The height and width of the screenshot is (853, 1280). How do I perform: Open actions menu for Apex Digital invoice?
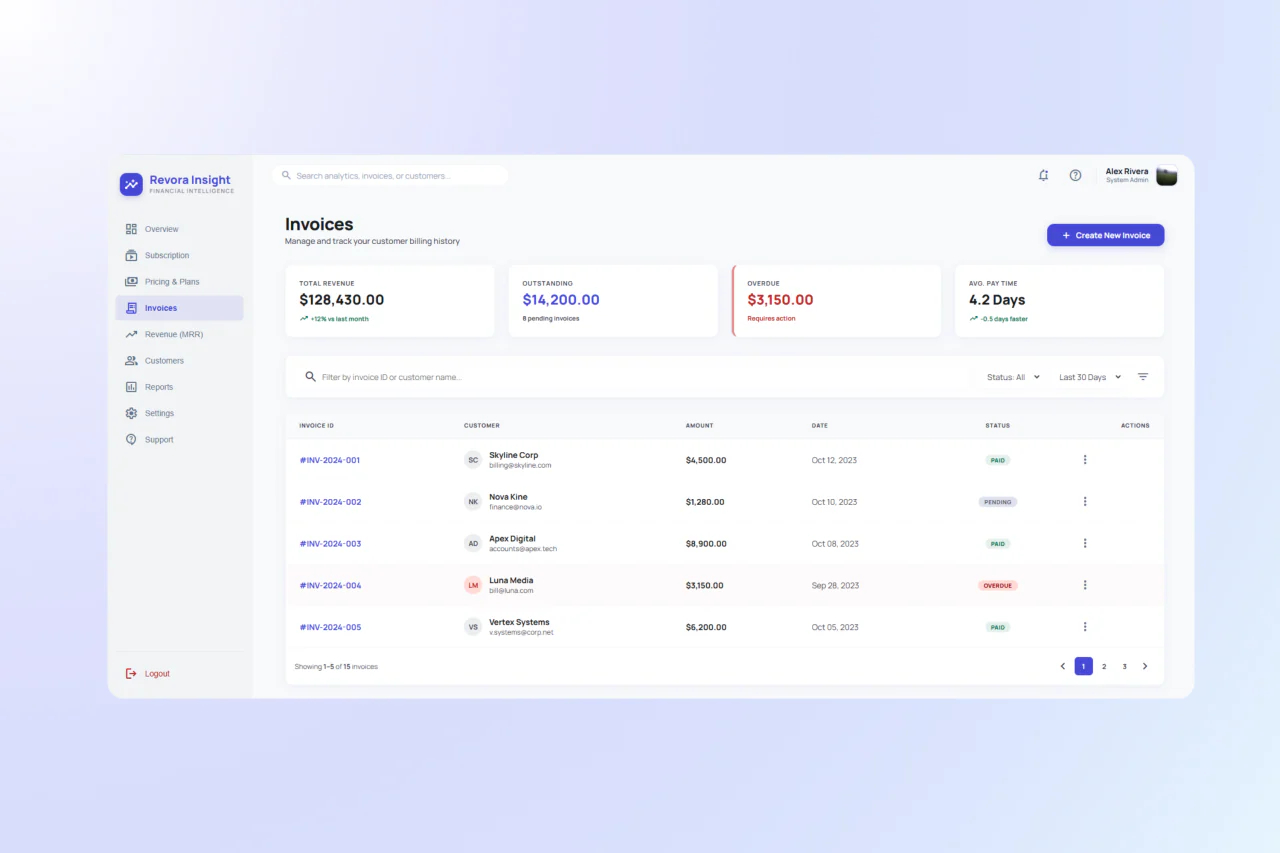(x=1085, y=544)
